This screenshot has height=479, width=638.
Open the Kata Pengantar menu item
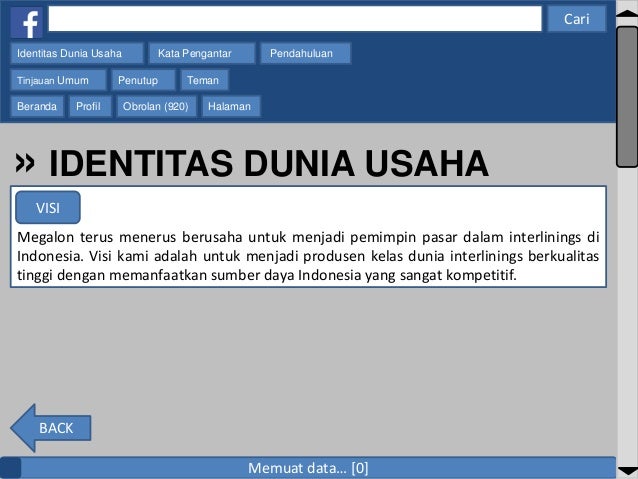pos(202,53)
